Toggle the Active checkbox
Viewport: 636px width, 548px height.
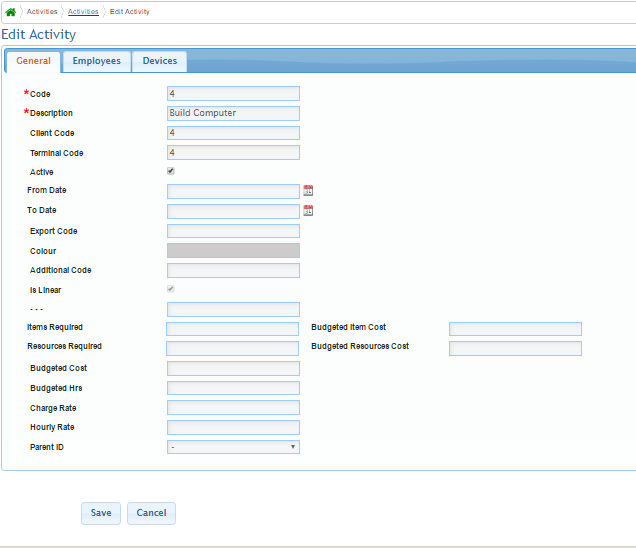pyautogui.click(x=171, y=171)
